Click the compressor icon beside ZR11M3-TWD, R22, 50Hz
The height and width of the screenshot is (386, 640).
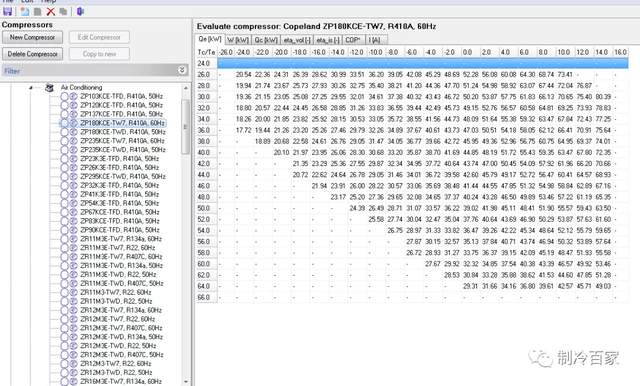[x=73, y=302]
